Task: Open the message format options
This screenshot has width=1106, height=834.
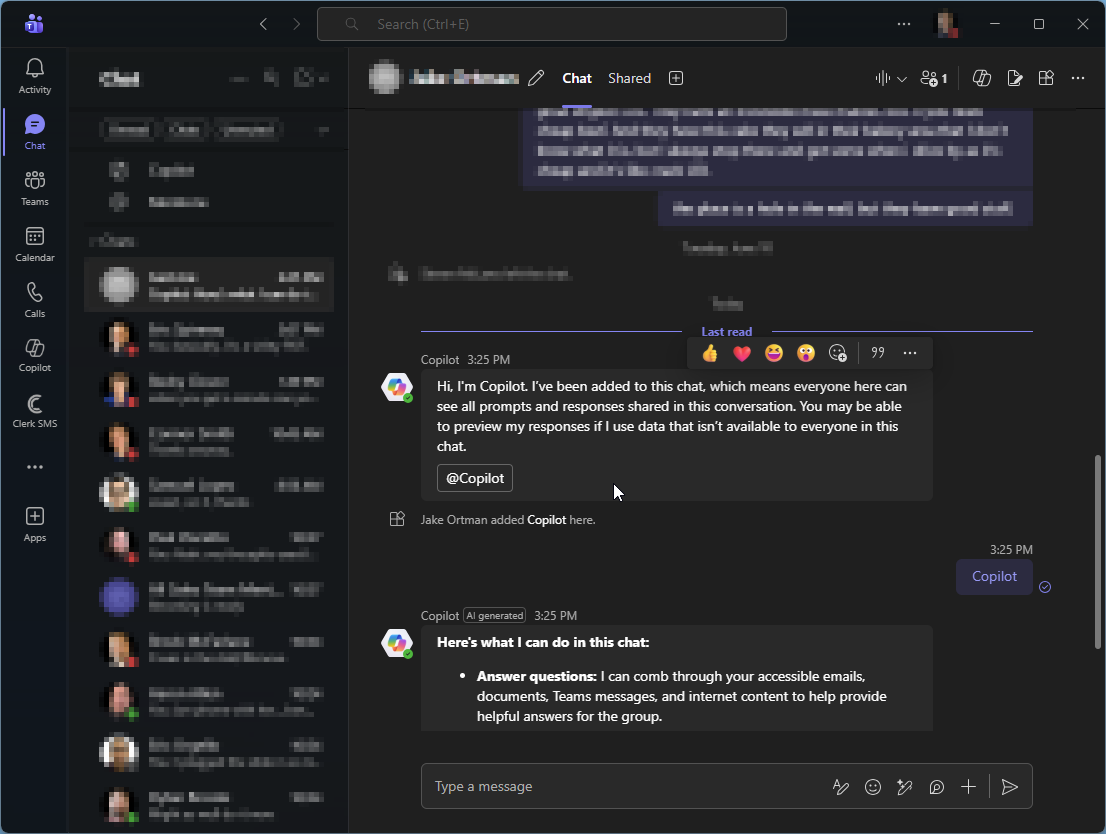Action: tap(840, 787)
